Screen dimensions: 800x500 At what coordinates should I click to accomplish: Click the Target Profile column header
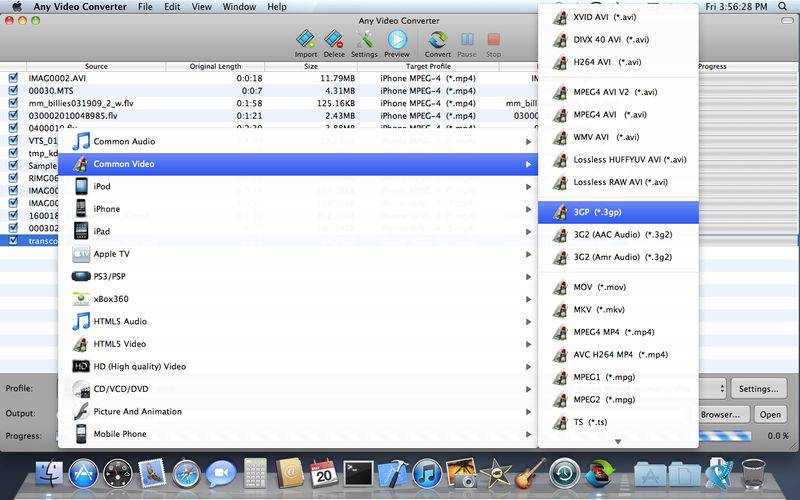pyautogui.click(x=428, y=66)
